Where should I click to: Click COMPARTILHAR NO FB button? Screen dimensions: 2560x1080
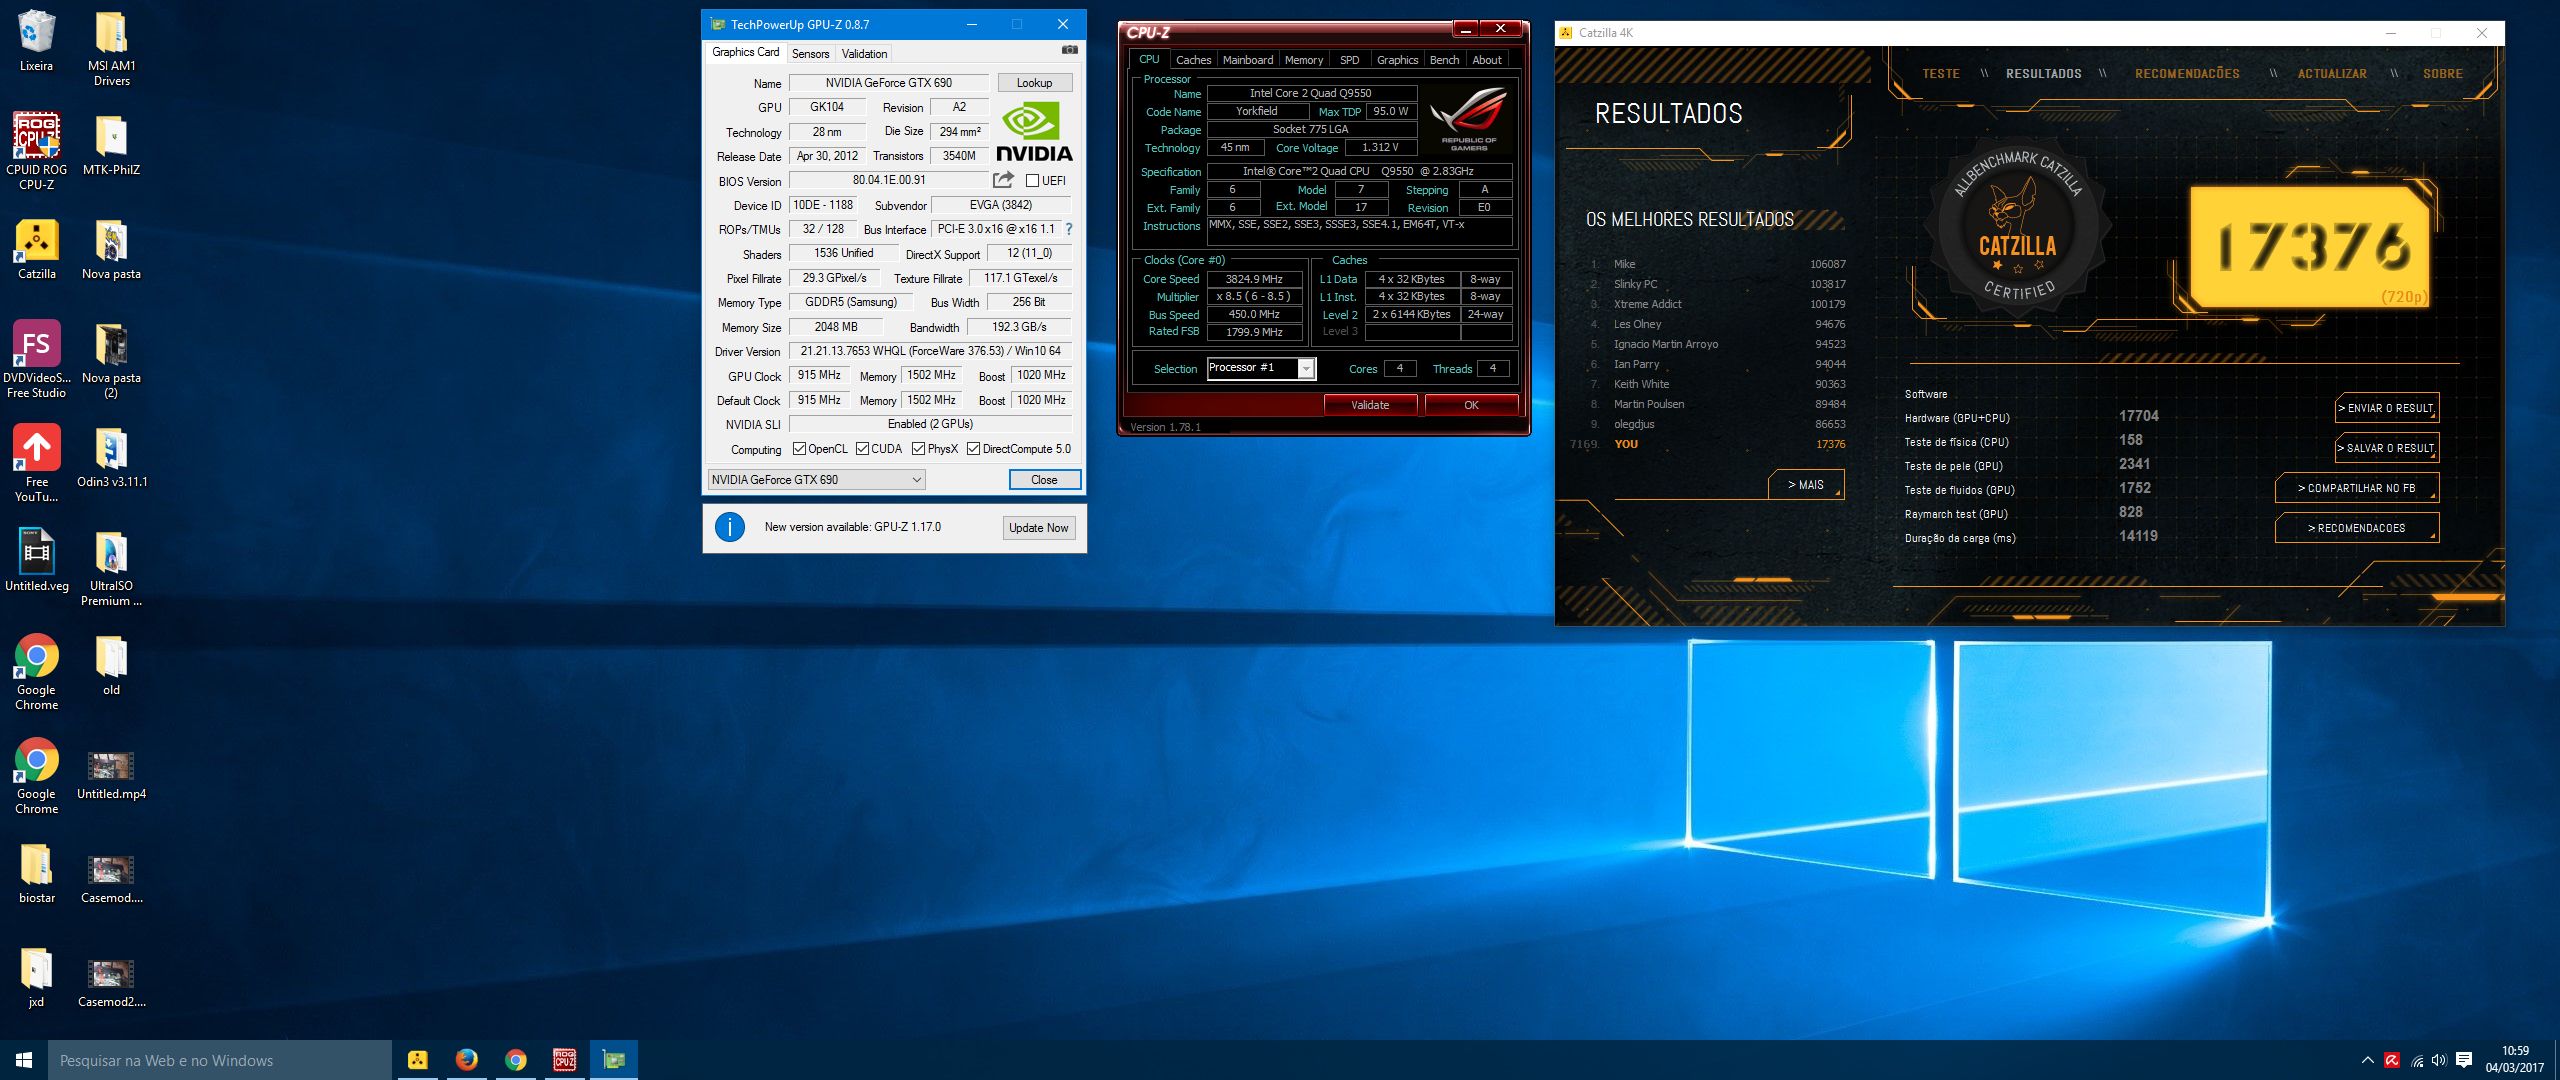(2356, 488)
